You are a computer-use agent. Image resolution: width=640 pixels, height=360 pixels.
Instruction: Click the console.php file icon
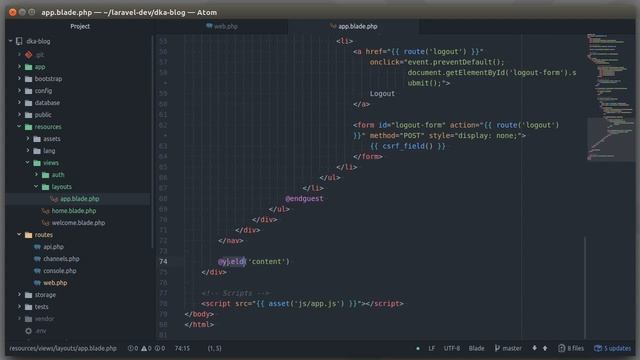[x=37, y=271]
